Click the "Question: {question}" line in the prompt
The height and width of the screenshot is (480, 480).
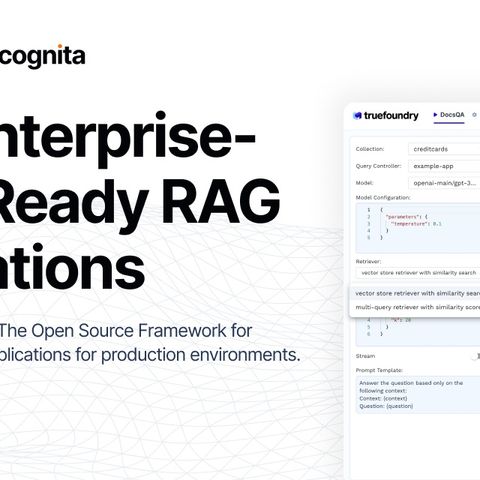[386, 406]
